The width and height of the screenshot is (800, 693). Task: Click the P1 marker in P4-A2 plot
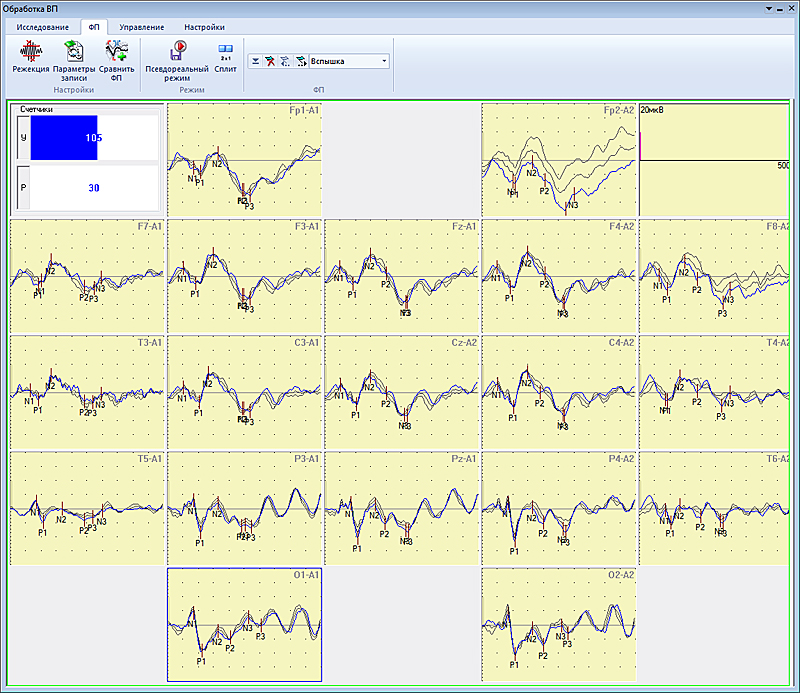point(514,551)
